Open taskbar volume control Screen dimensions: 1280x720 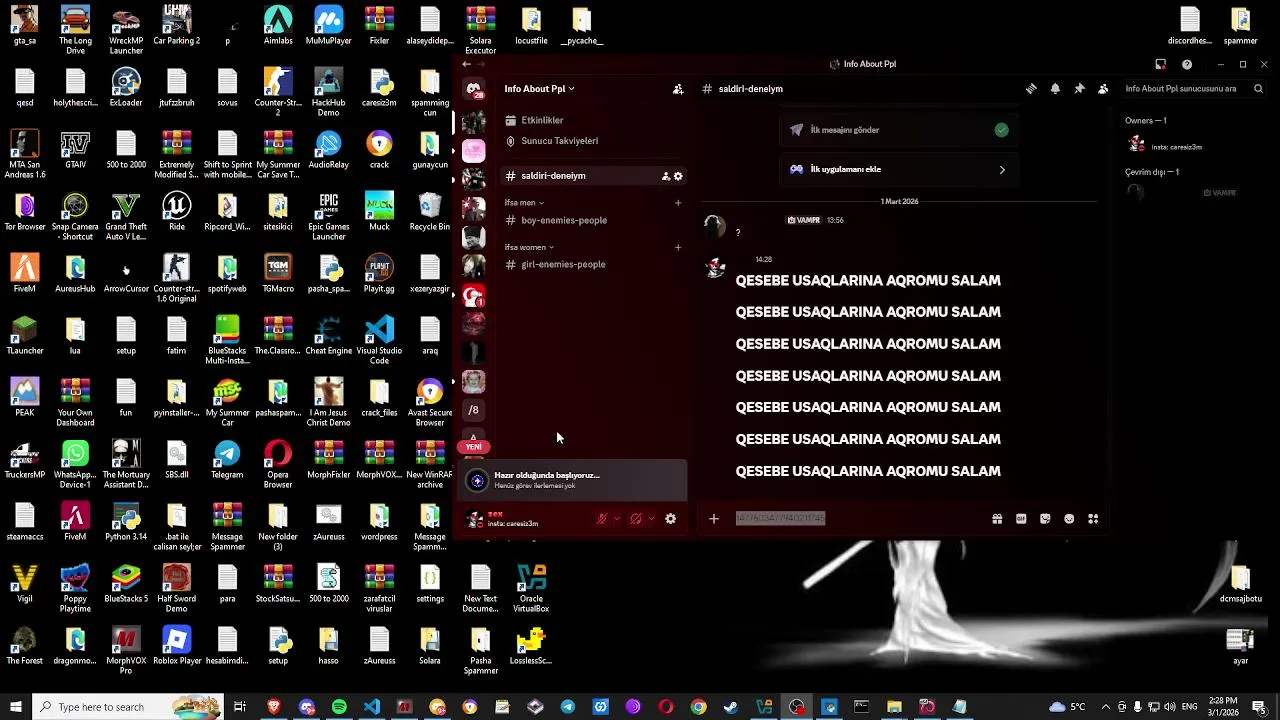tap(1169, 707)
